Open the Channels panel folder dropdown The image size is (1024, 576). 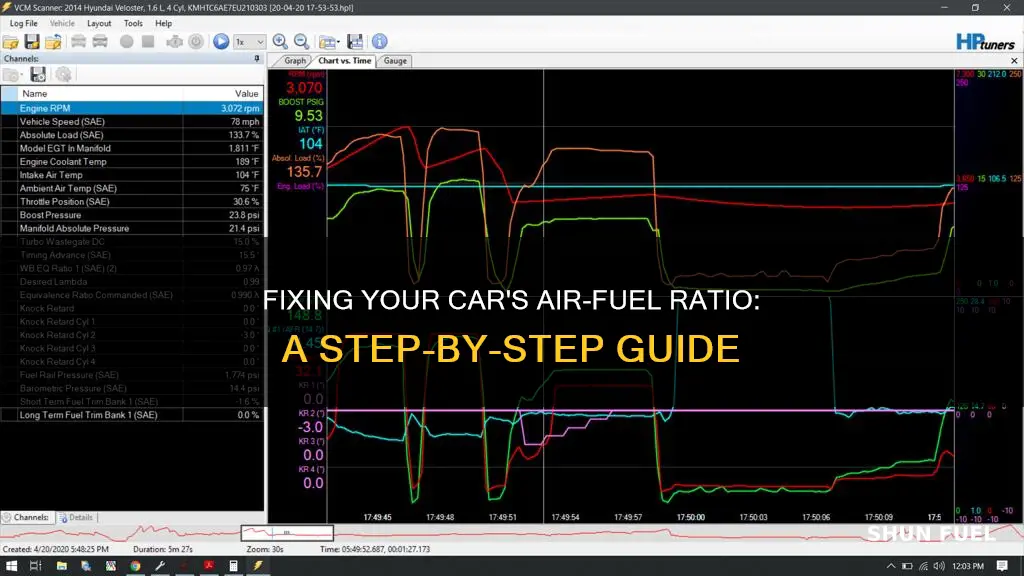tap(12, 74)
